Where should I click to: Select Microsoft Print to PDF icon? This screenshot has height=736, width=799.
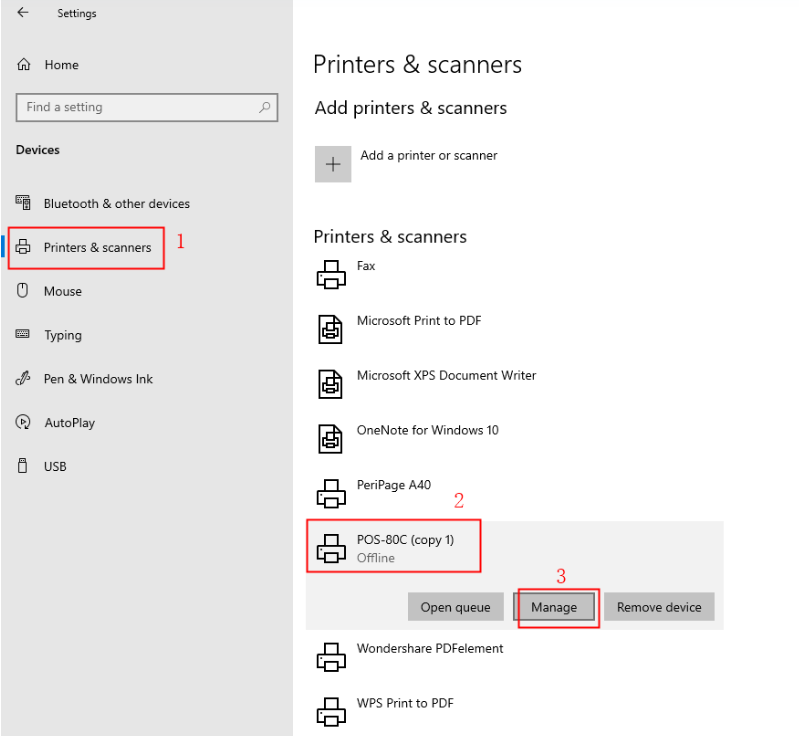point(330,329)
